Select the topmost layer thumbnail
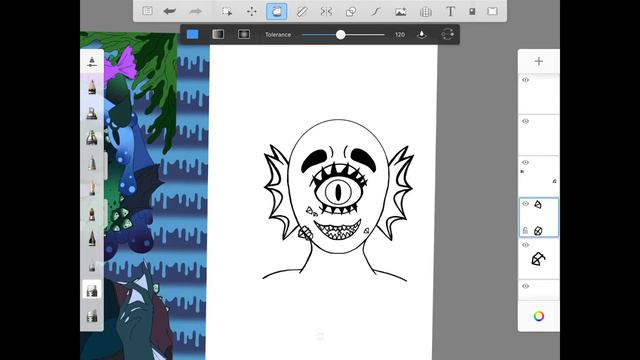The height and width of the screenshot is (360, 640). point(539,94)
